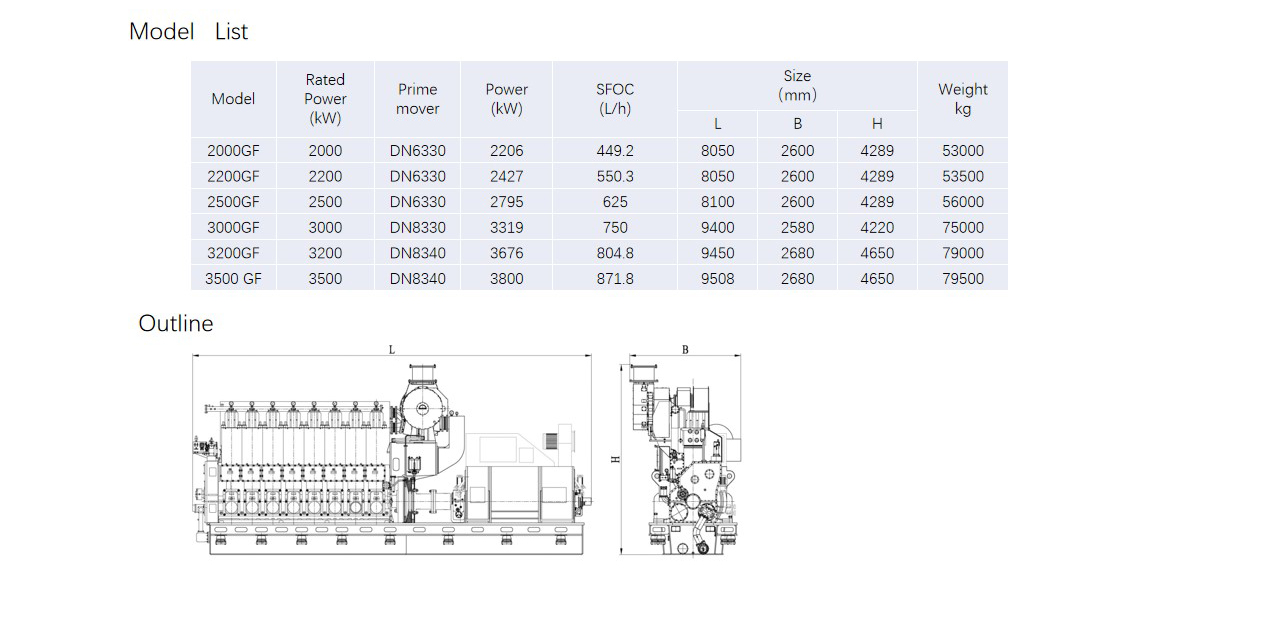Select the 'Rated Power (kW)' column header

coord(325,99)
